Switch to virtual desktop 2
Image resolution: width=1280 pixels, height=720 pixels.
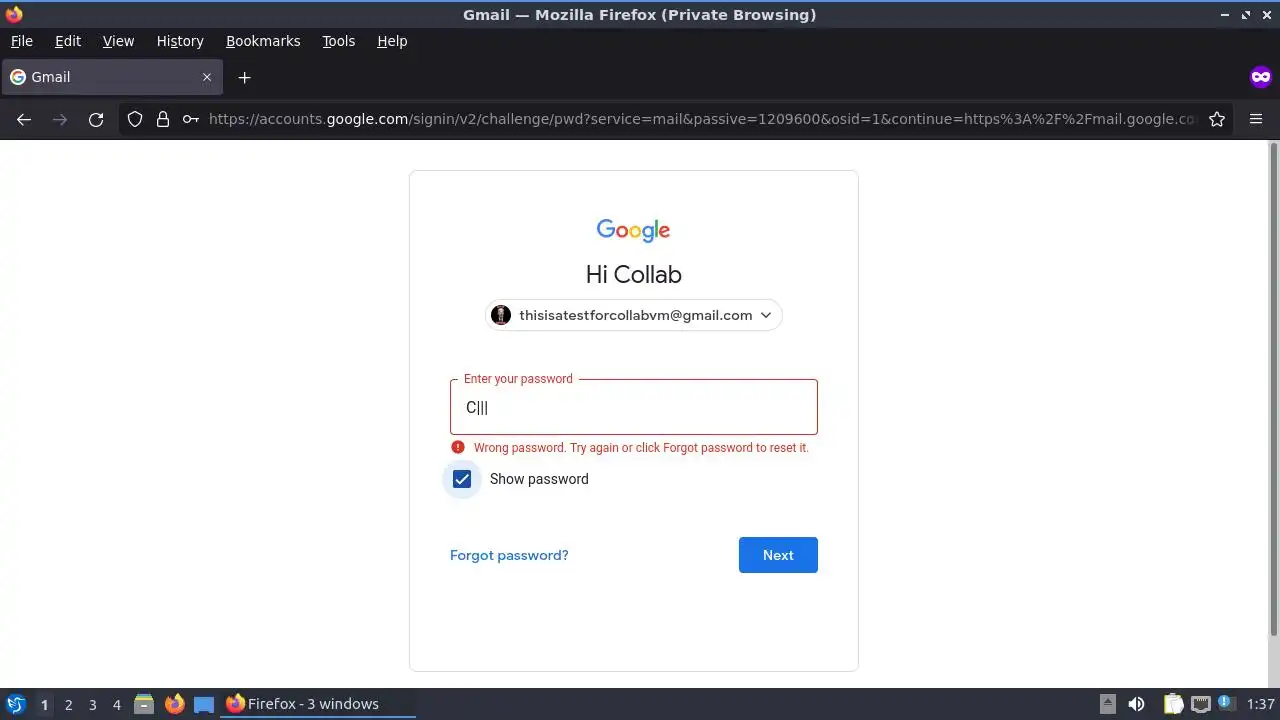68,704
